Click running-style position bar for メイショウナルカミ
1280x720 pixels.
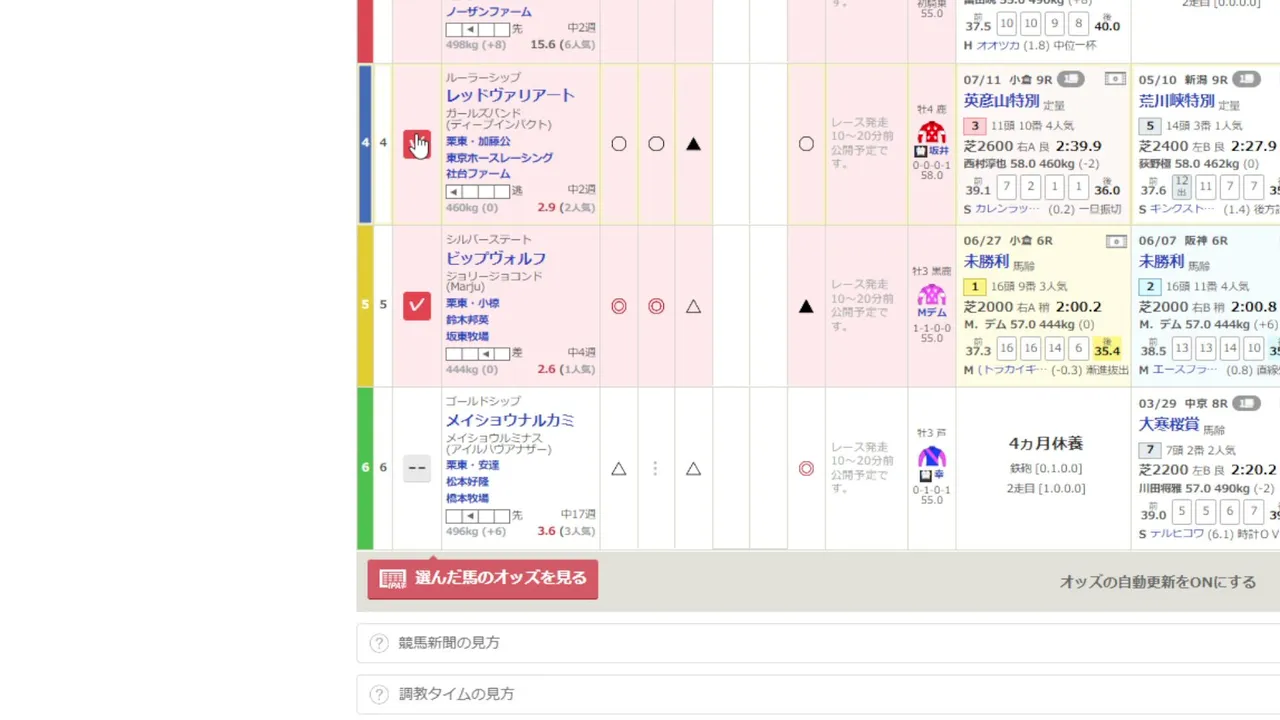coord(478,516)
